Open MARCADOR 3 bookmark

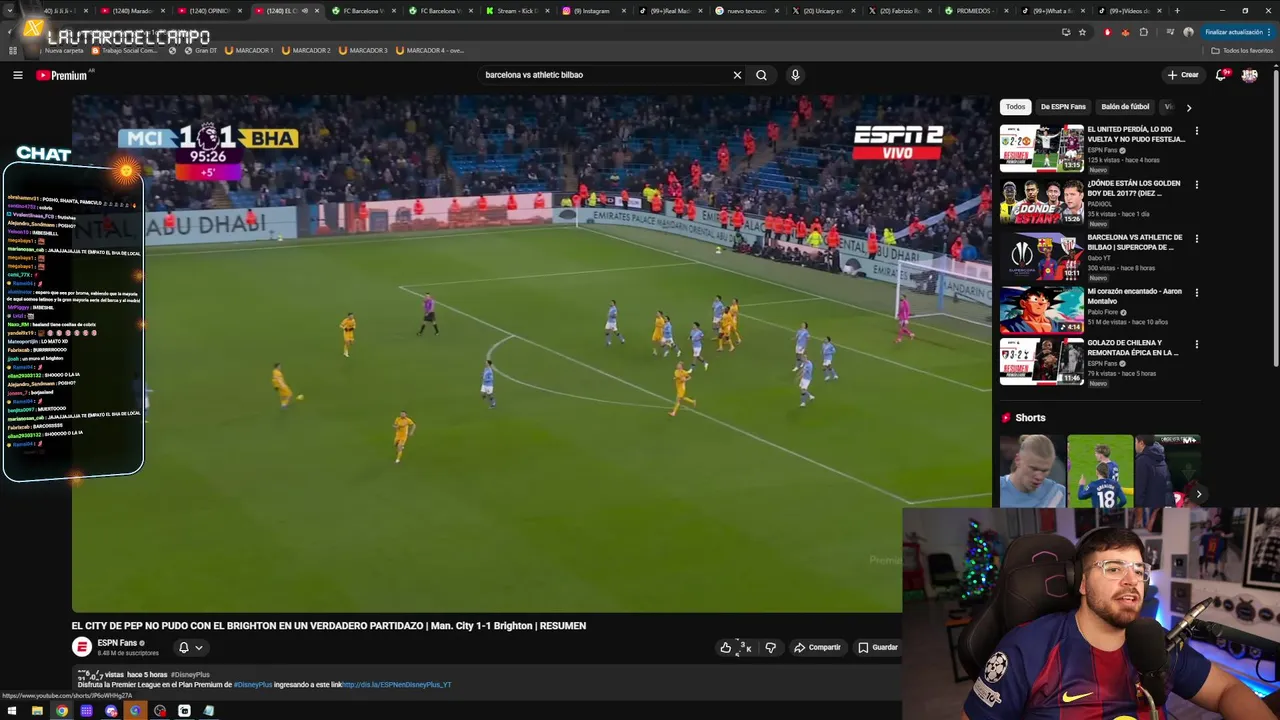coord(363,50)
